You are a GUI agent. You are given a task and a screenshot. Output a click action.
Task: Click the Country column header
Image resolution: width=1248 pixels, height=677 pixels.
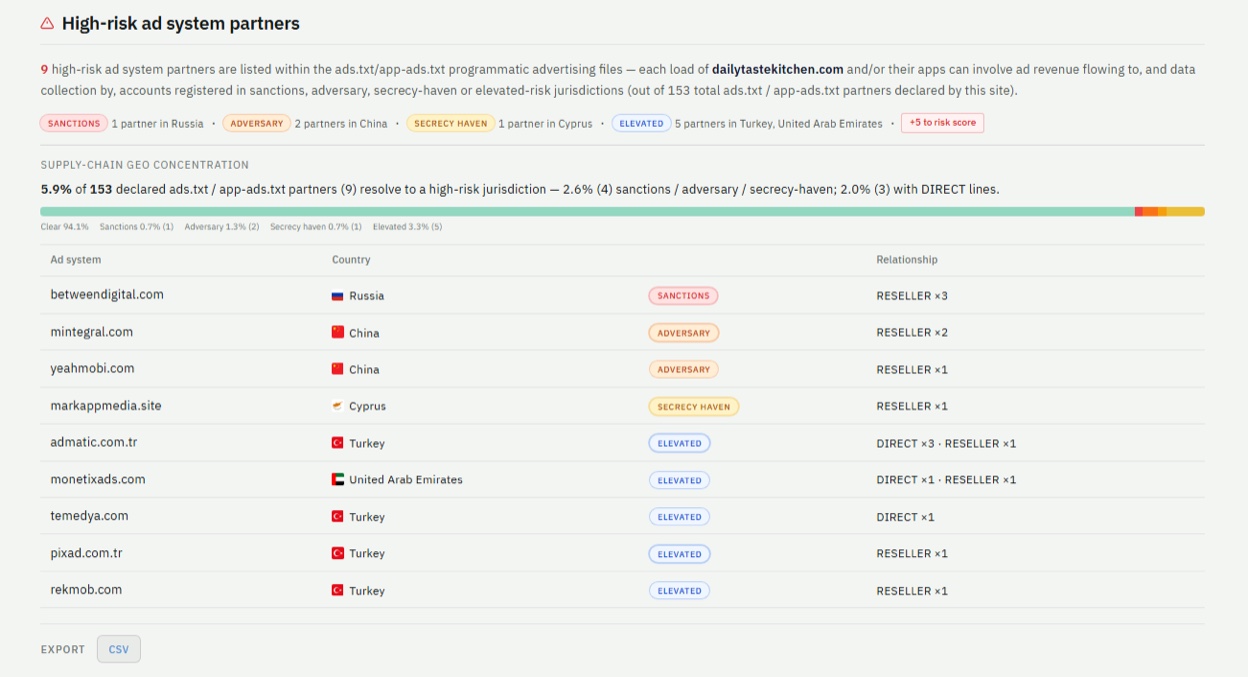coord(351,259)
